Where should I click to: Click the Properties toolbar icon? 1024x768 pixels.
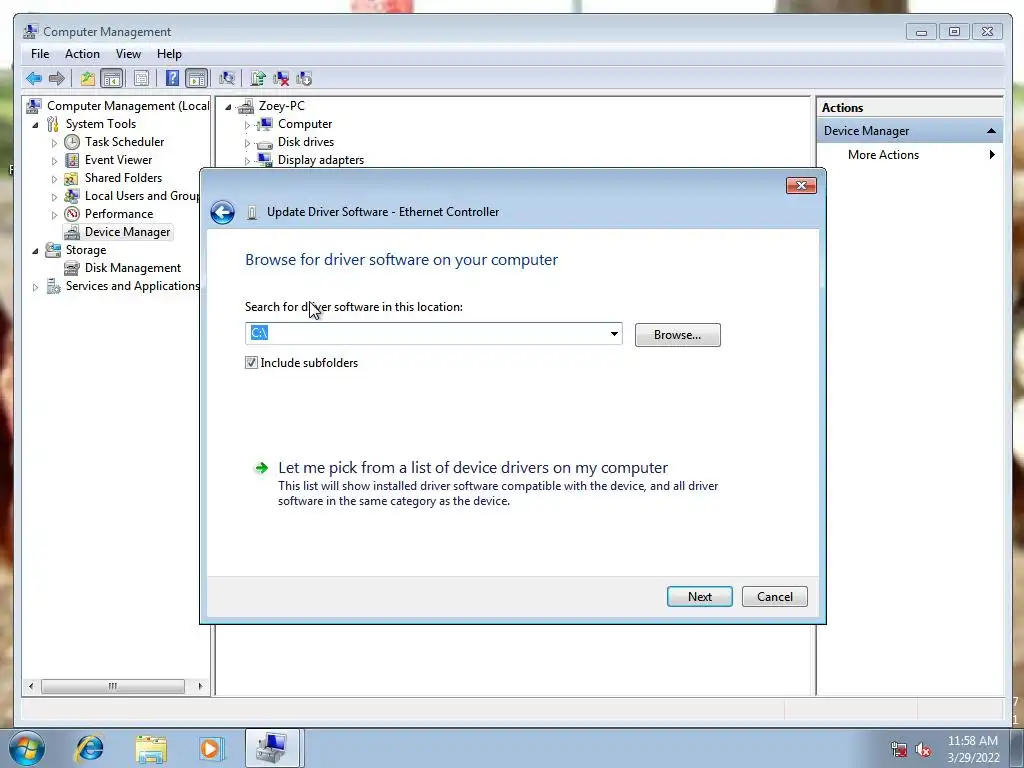click(141, 79)
